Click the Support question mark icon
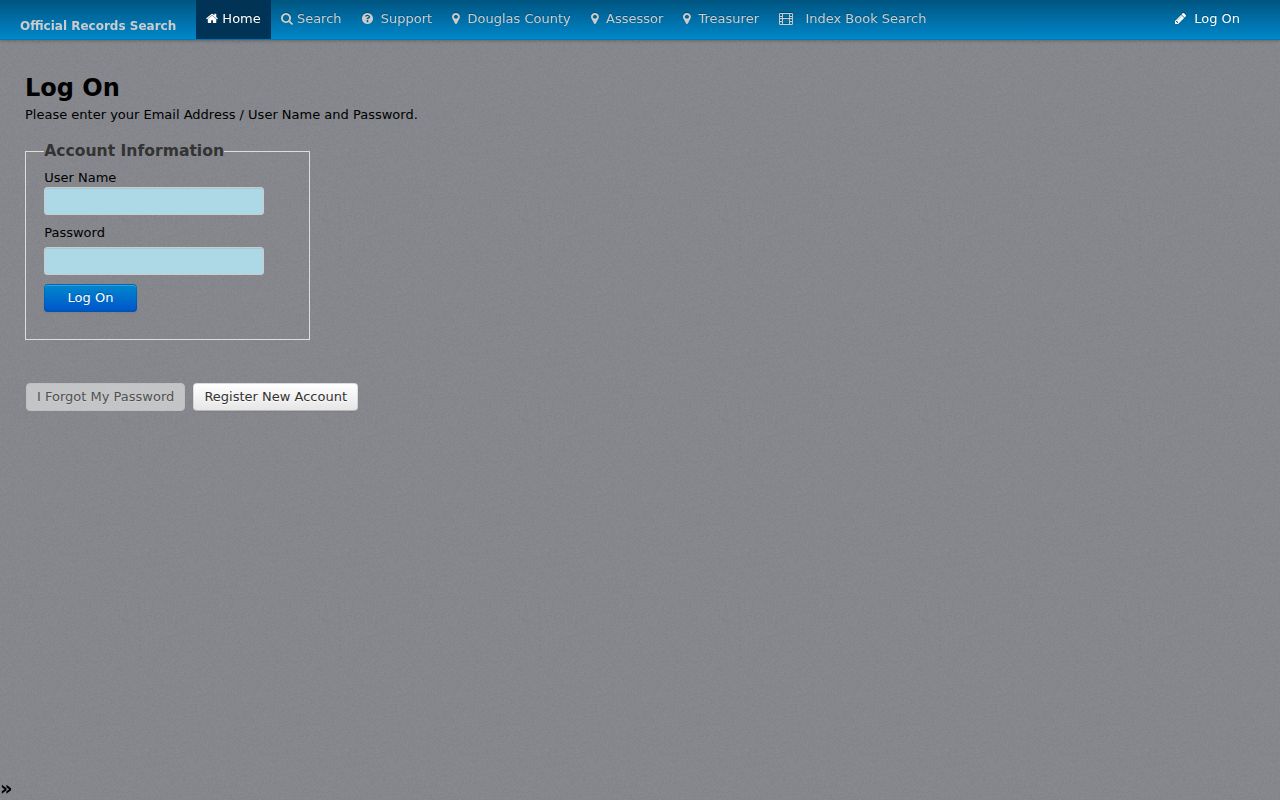1280x800 pixels. click(x=367, y=19)
